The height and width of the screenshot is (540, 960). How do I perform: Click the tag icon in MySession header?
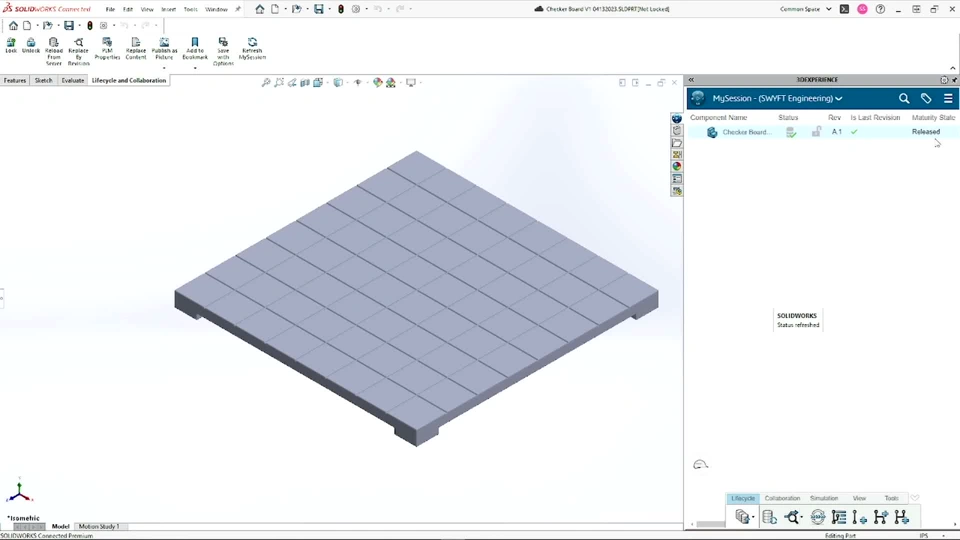(x=926, y=99)
